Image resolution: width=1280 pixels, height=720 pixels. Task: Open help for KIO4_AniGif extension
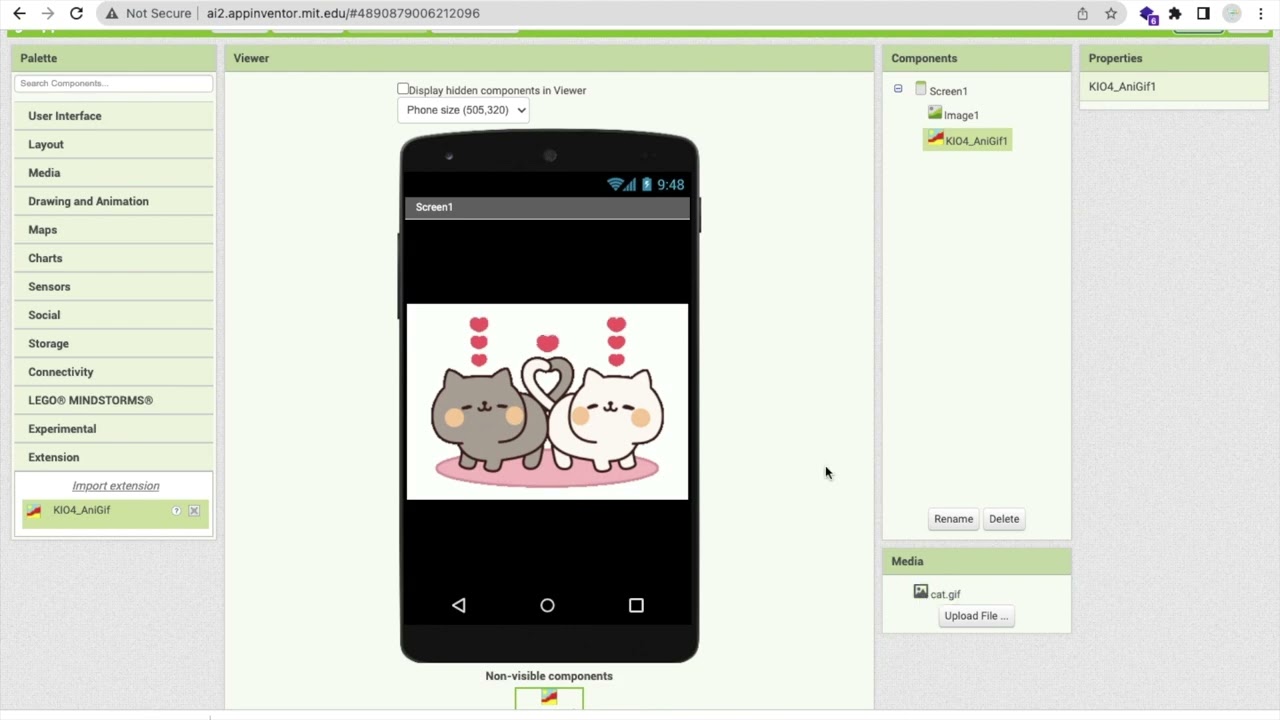pos(177,511)
